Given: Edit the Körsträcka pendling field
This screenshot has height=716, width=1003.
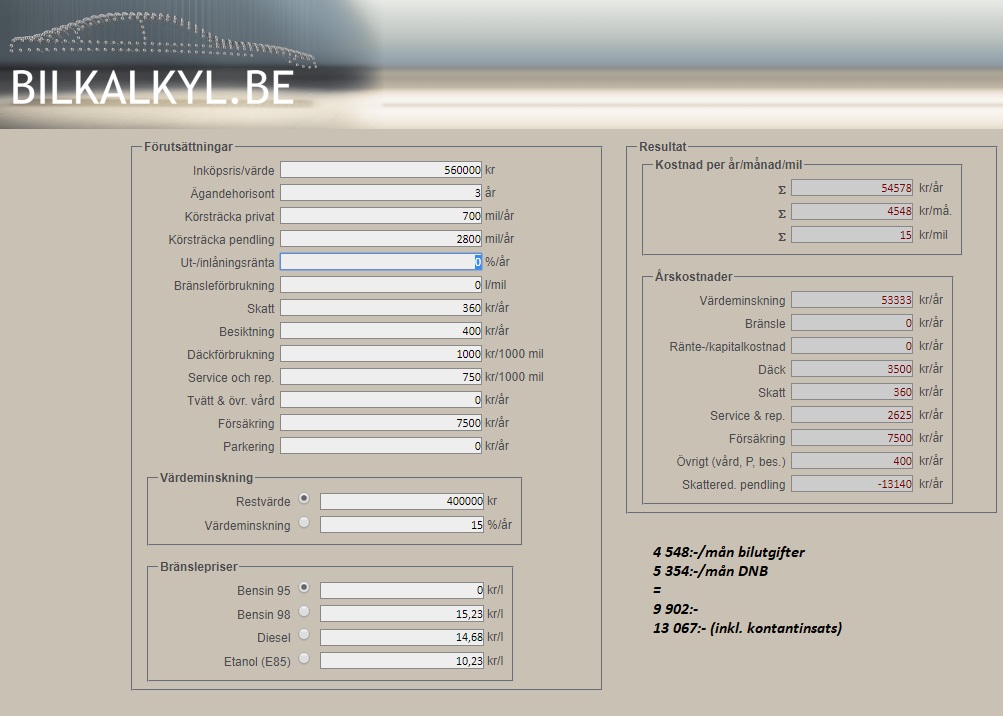Looking at the screenshot, I should click(381, 239).
